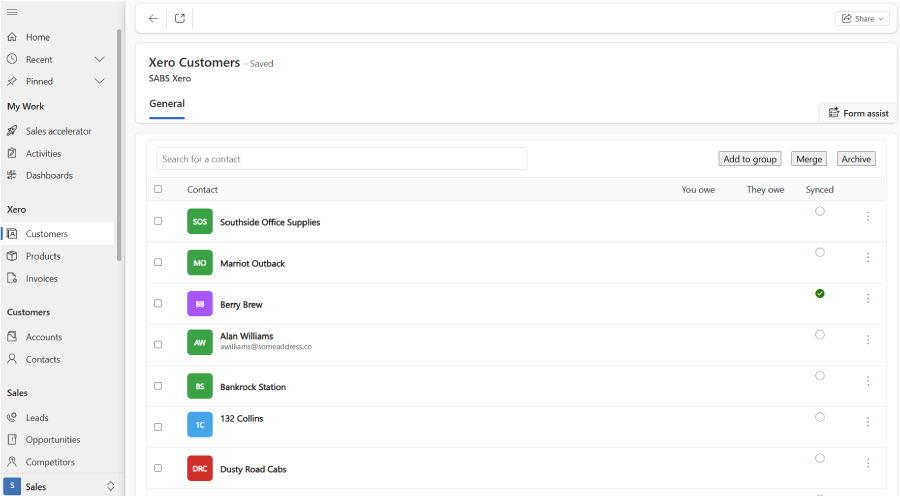This screenshot has height=496, width=900.
Task: Click the Search for a contact field
Action: [x=341, y=159]
